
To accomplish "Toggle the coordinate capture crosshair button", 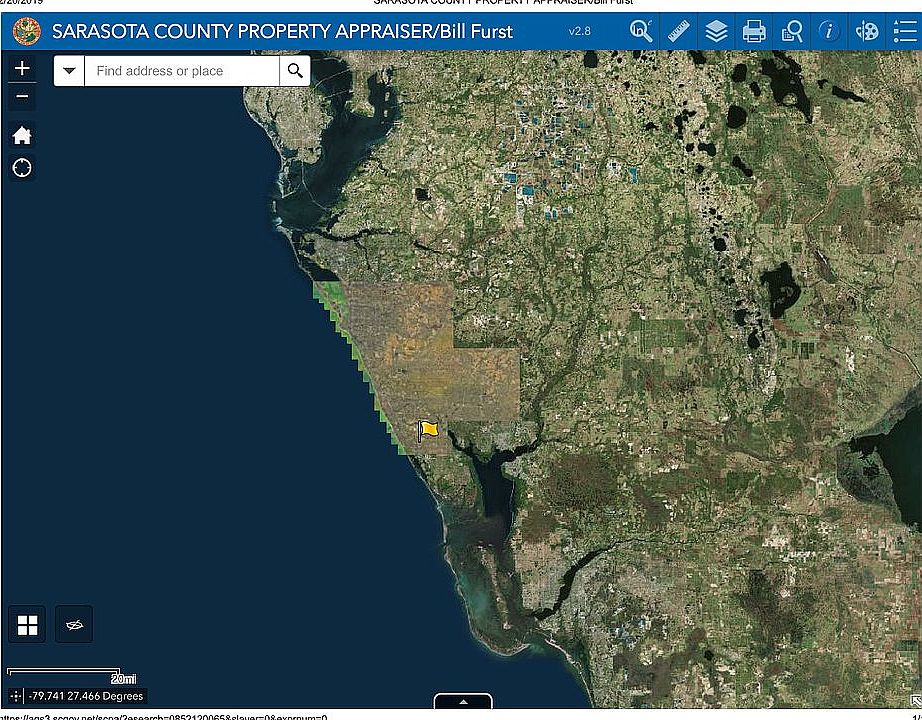I will tap(16, 696).
